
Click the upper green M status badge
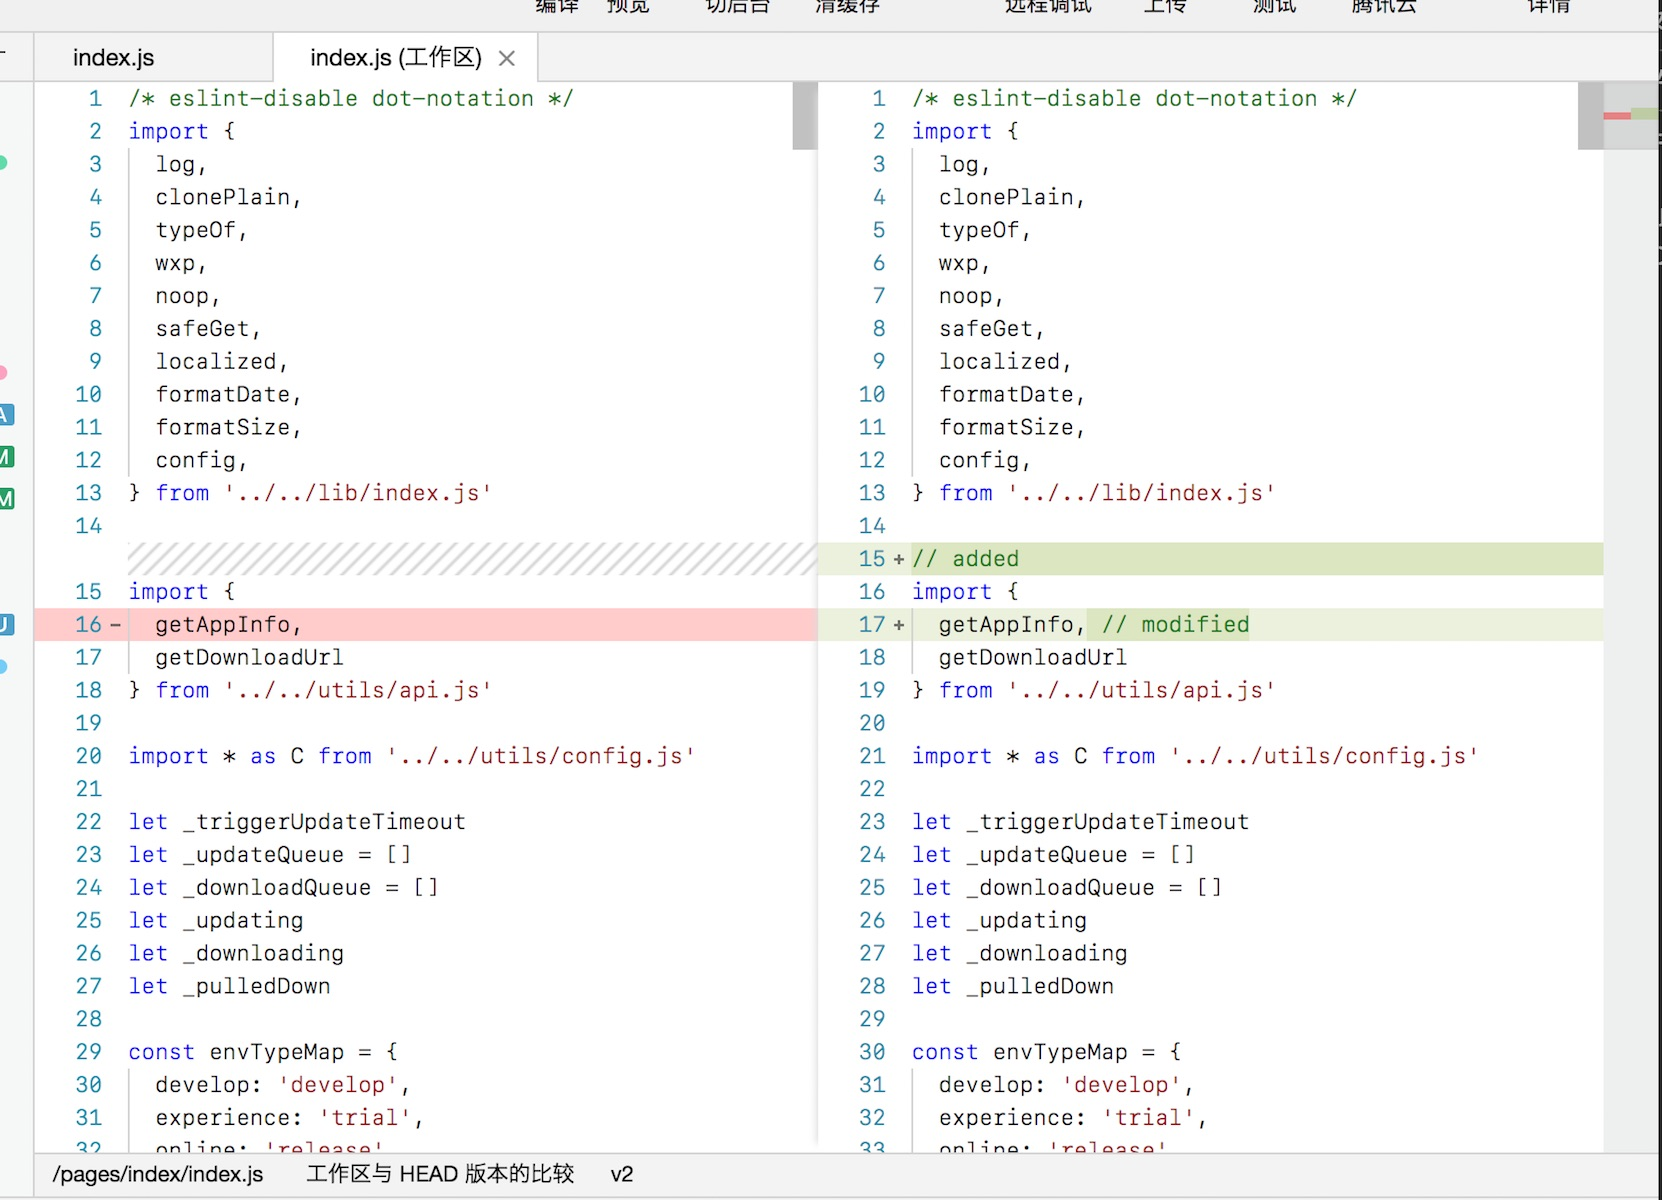click(x=5, y=457)
